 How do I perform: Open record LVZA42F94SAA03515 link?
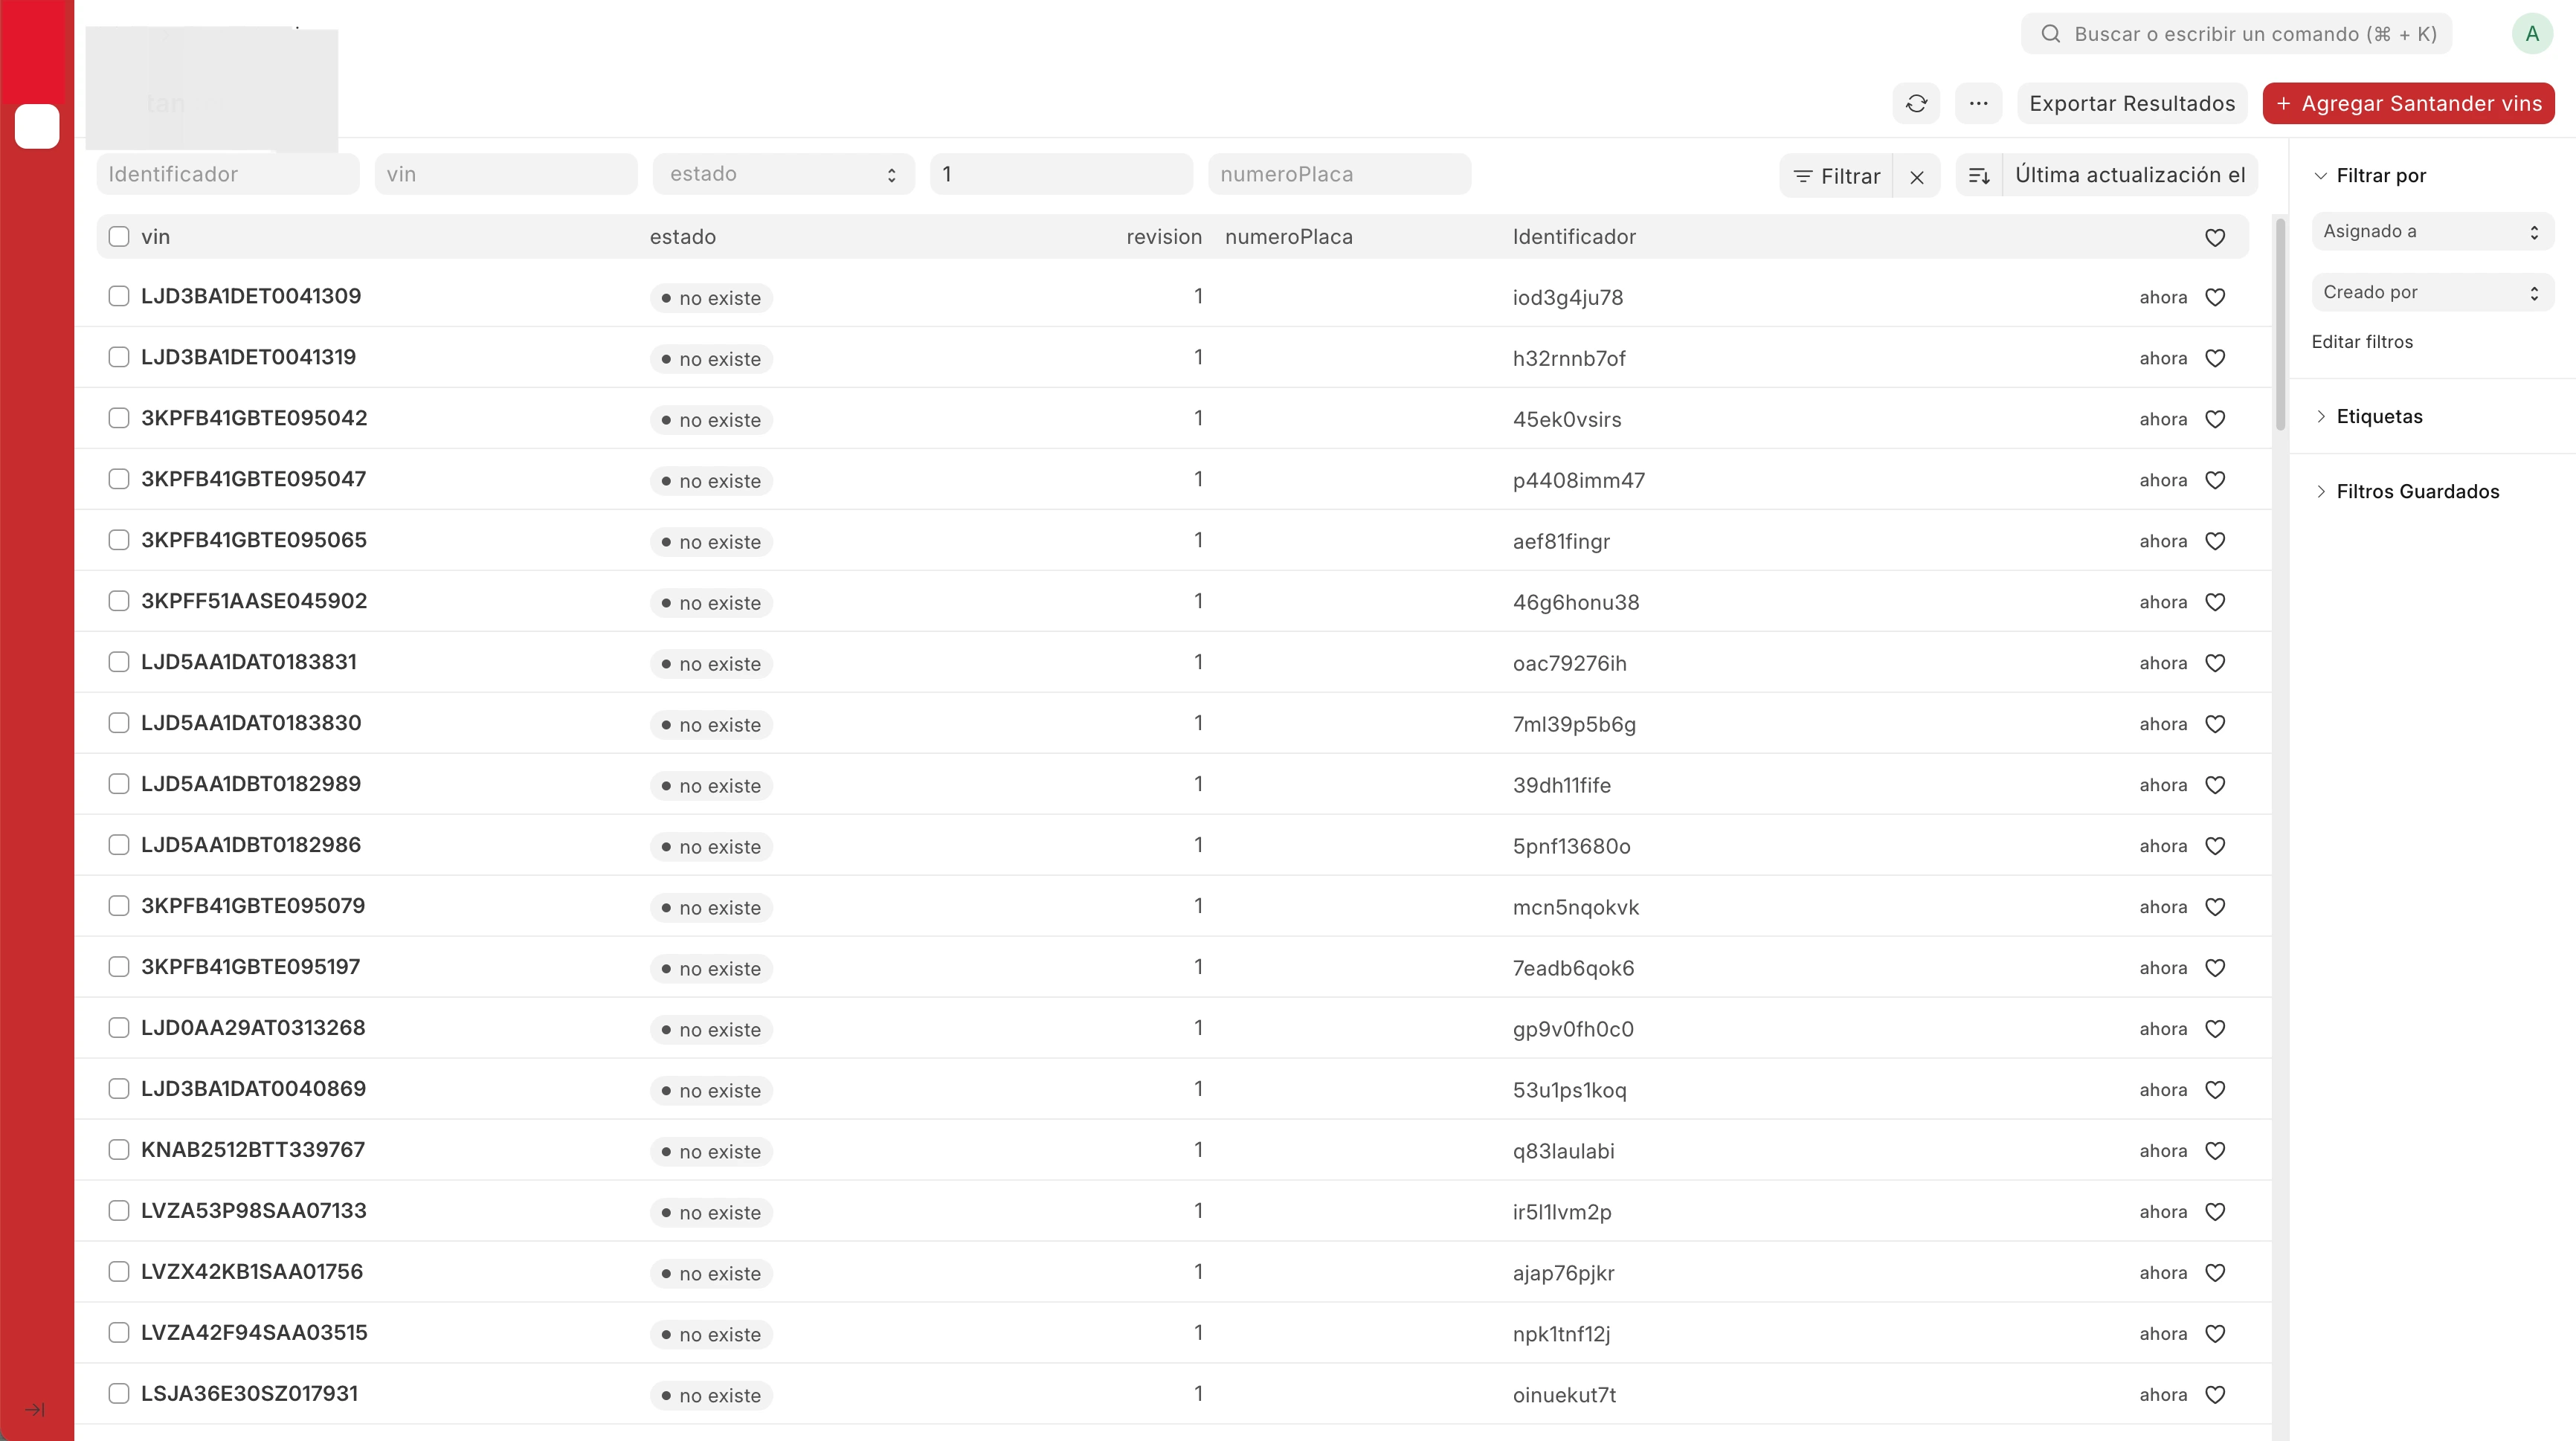[254, 1333]
